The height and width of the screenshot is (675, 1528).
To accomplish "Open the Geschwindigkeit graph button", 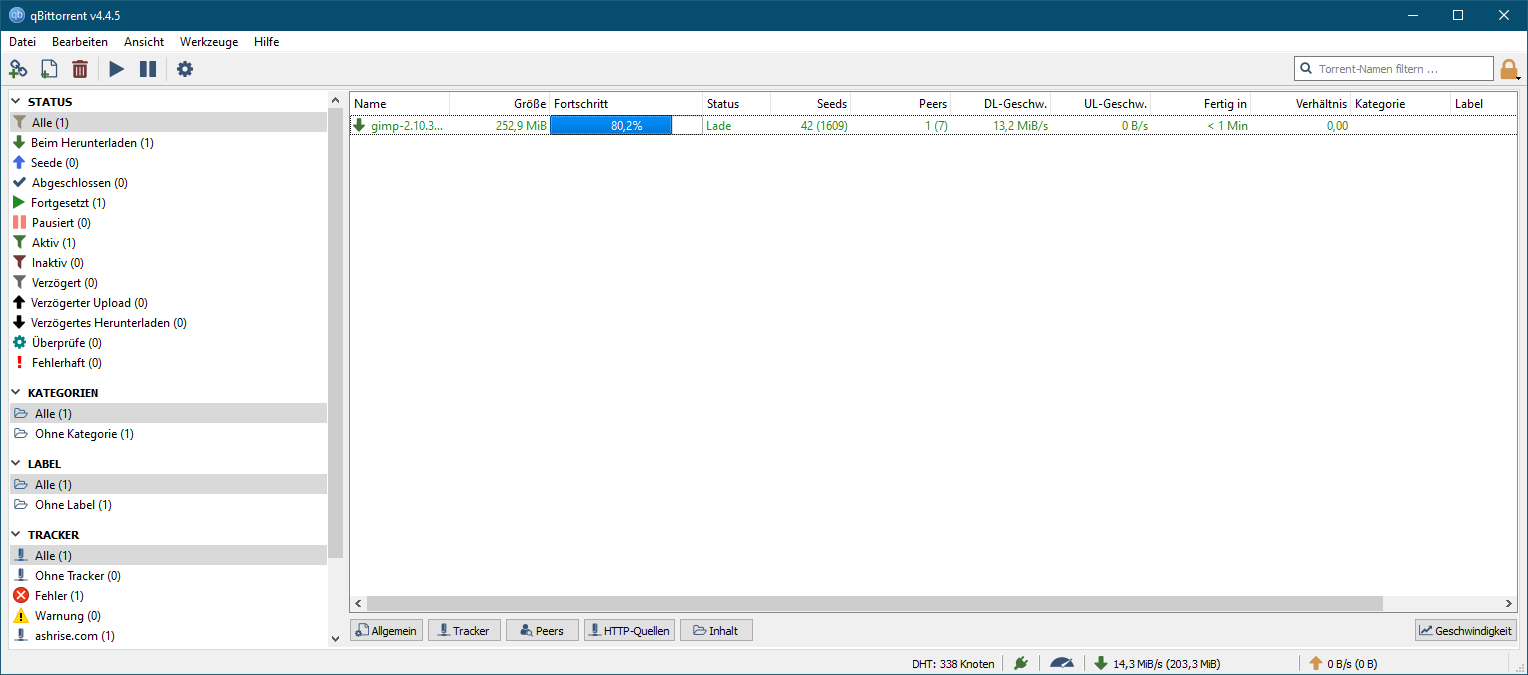I will (x=1465, y=631).
